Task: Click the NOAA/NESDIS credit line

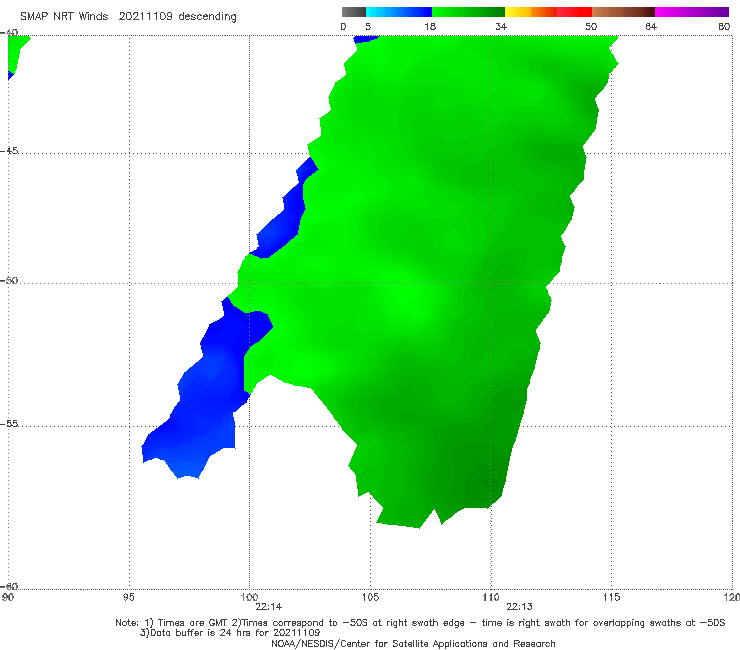Action: pyautogui.click(x=413, y=644)
